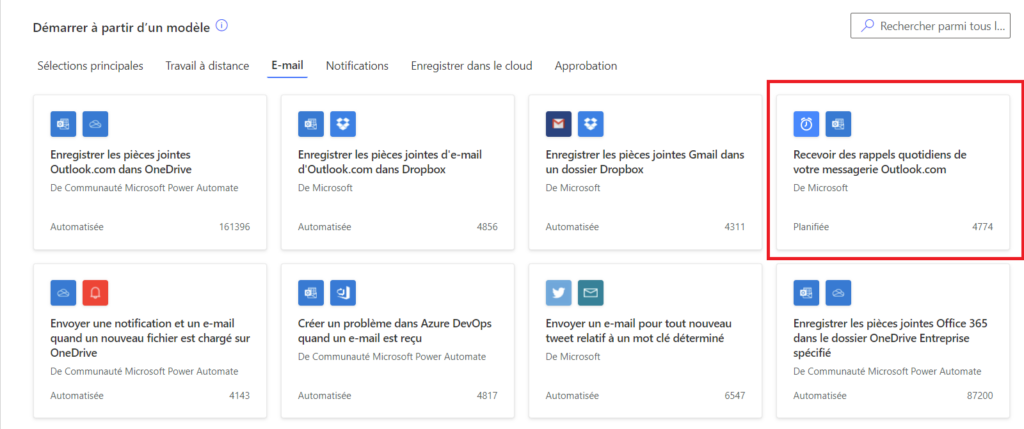Go to the Enregistrer dans le cloud tab

(x=471, y=66)
